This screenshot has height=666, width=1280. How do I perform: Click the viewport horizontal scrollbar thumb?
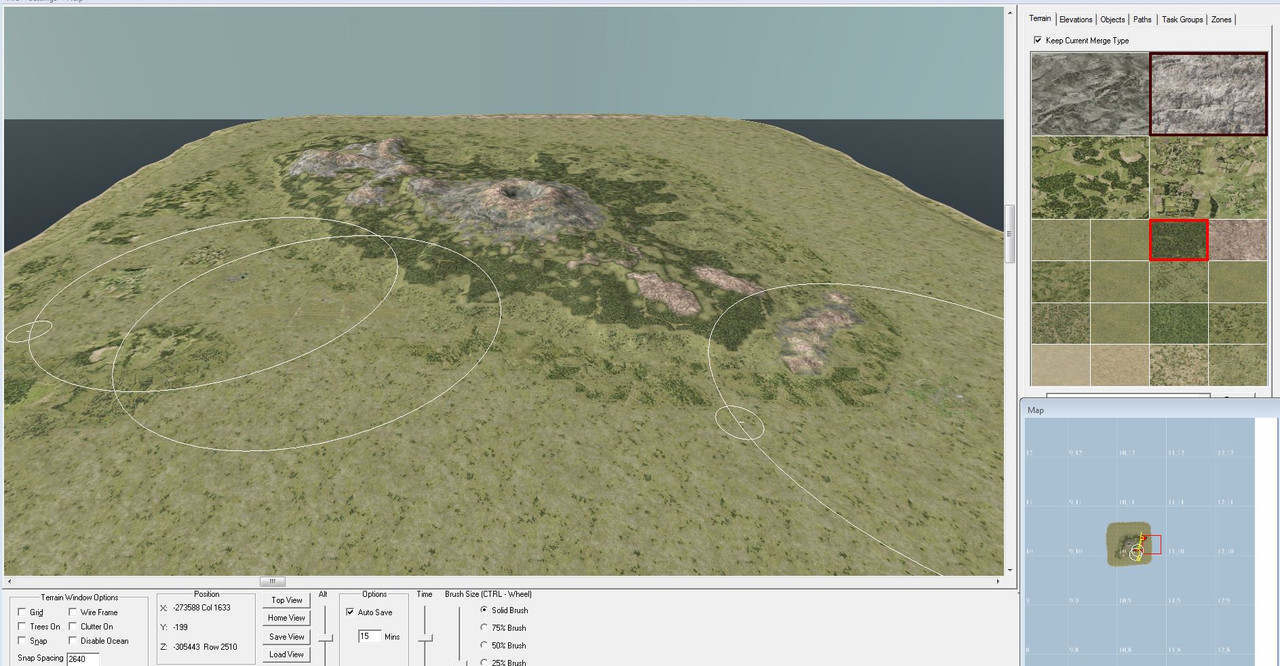(273, 581)
